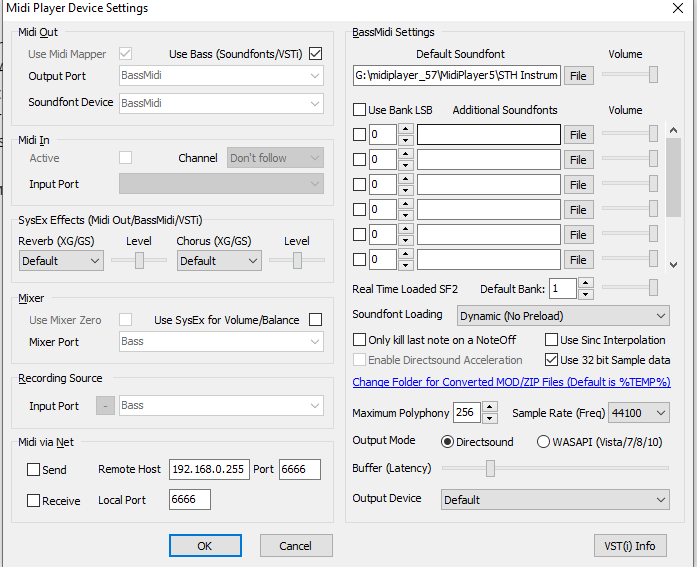This screenshot has height=567, width=697.
Task: Increase Maximum Polyphony with up arrow
Action: point(489,407)
